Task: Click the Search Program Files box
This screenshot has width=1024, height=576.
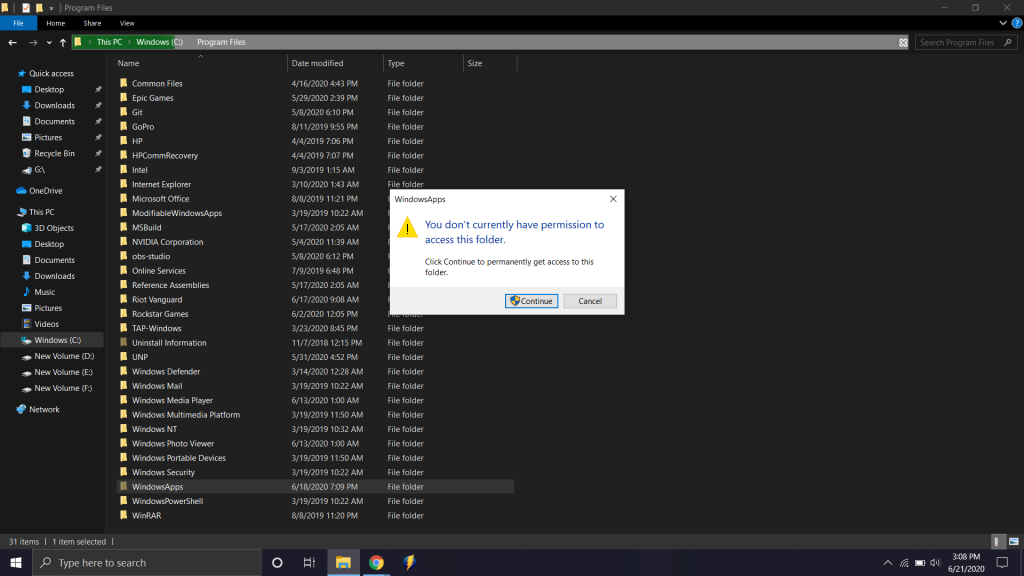Action: (x=965, y=42)
